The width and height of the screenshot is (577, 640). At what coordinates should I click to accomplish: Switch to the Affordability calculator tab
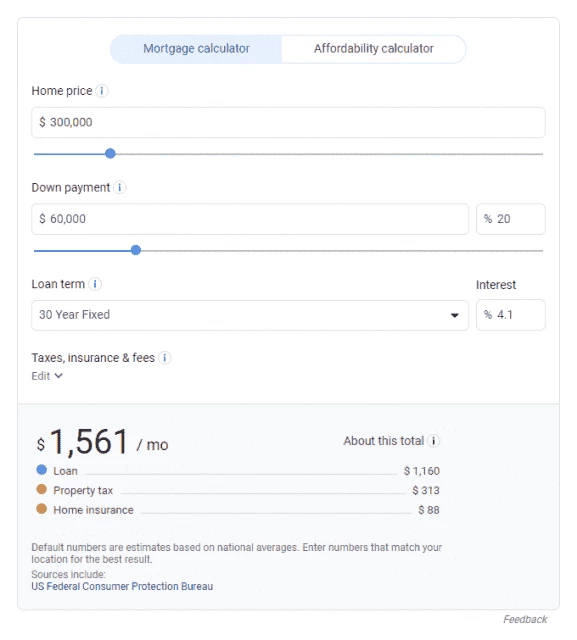click(373, 49)
